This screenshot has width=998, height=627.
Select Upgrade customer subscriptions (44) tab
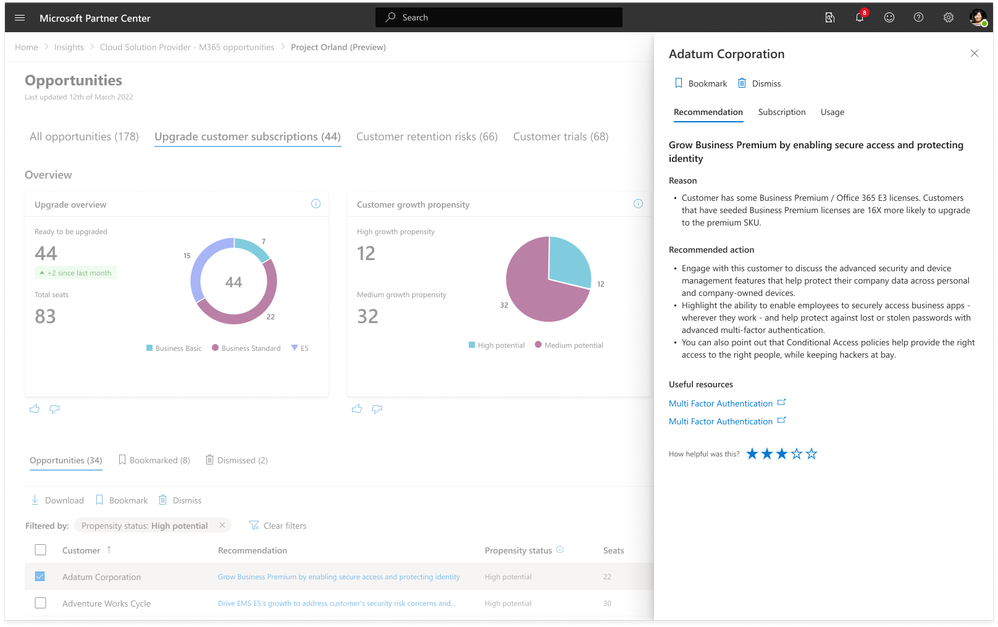(x=248, y=136)
